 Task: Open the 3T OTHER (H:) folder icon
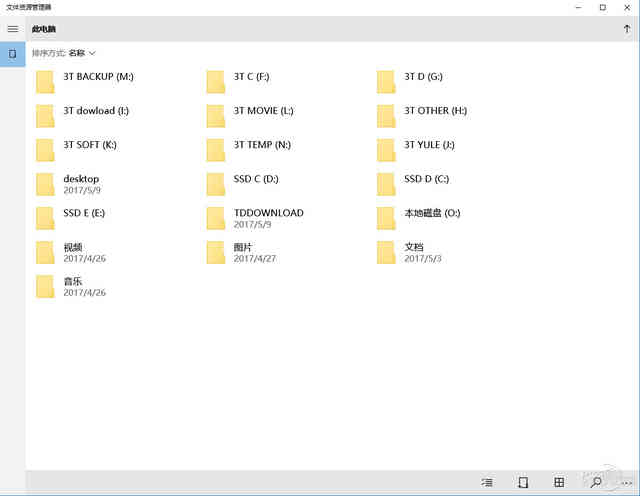click(x=386, y=116)
